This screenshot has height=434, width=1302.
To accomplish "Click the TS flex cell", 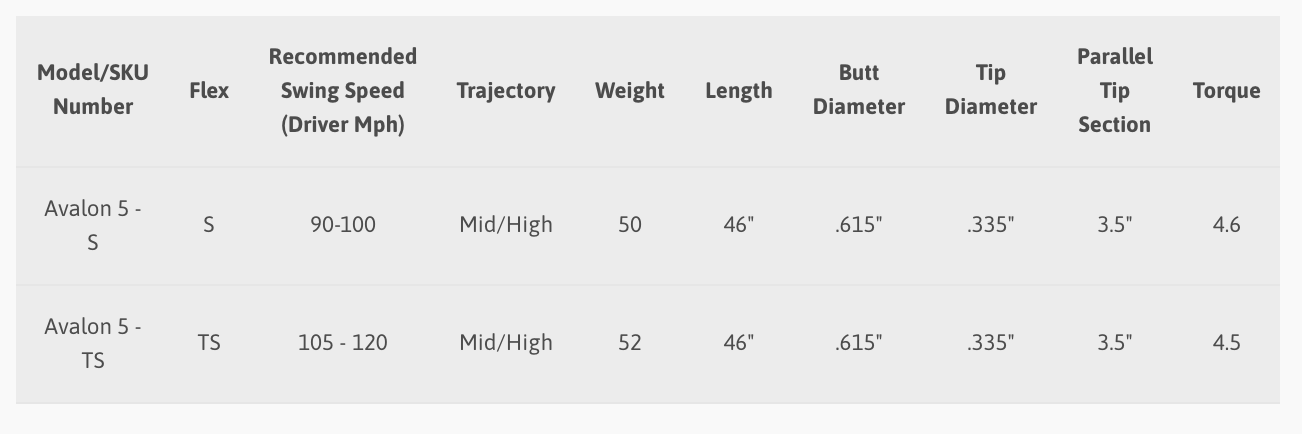I will point(209,342).
